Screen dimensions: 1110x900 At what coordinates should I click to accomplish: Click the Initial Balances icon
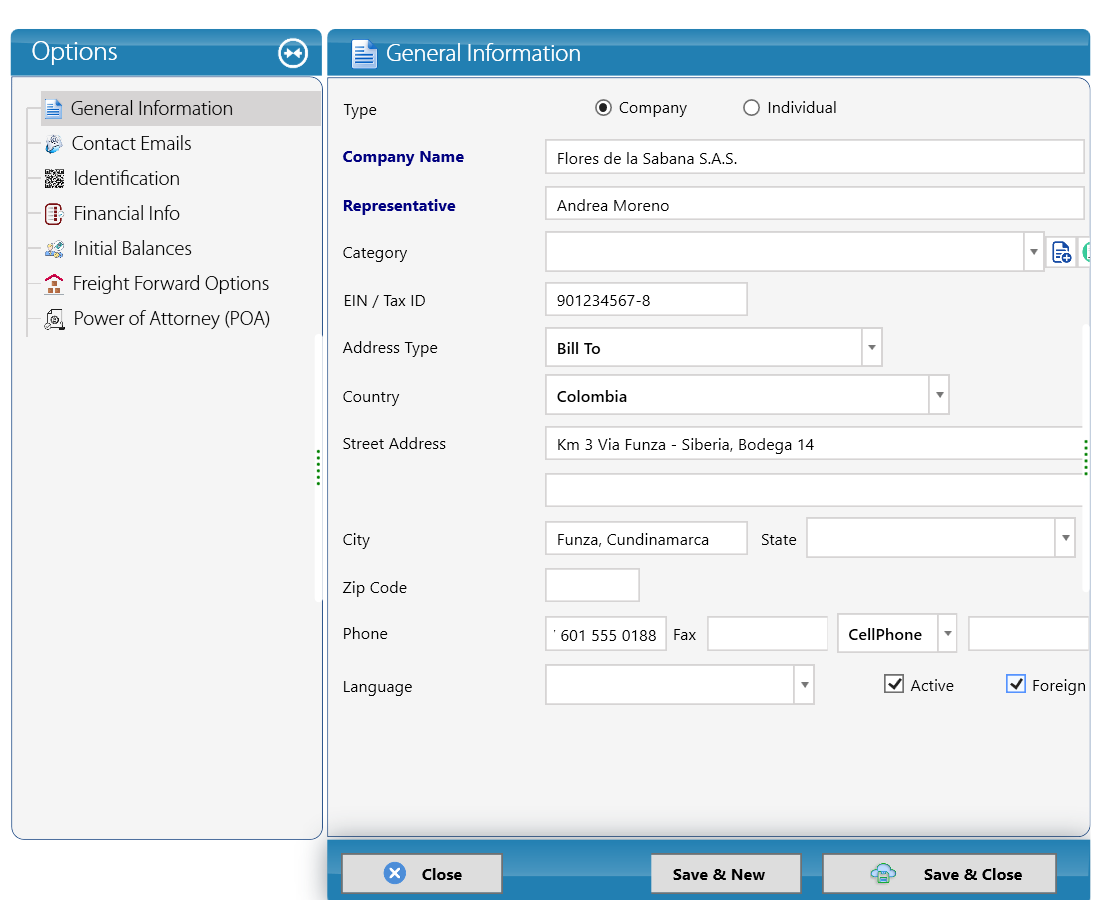[54, 249]
